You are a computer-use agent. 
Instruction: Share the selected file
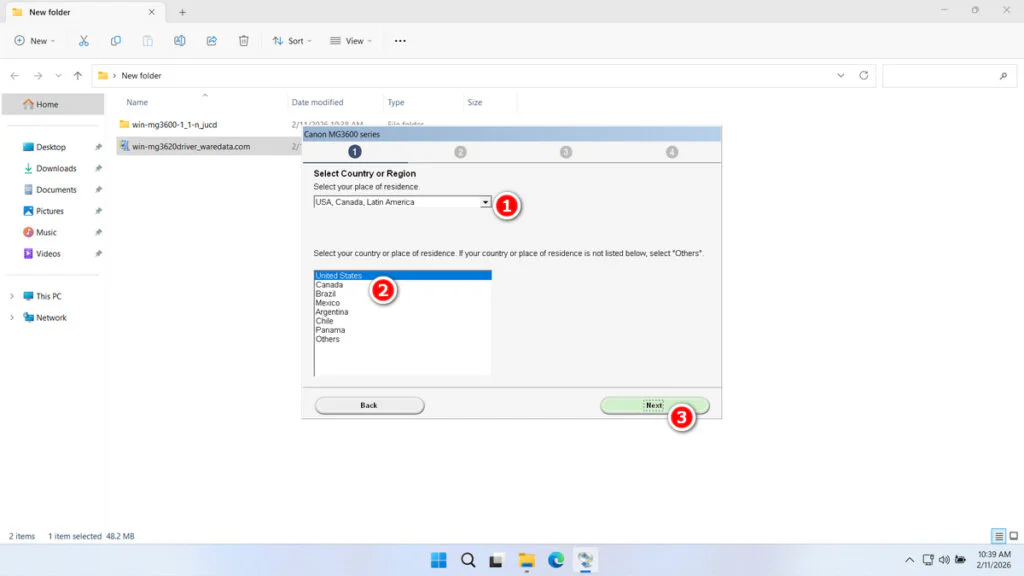pos(211,40)
